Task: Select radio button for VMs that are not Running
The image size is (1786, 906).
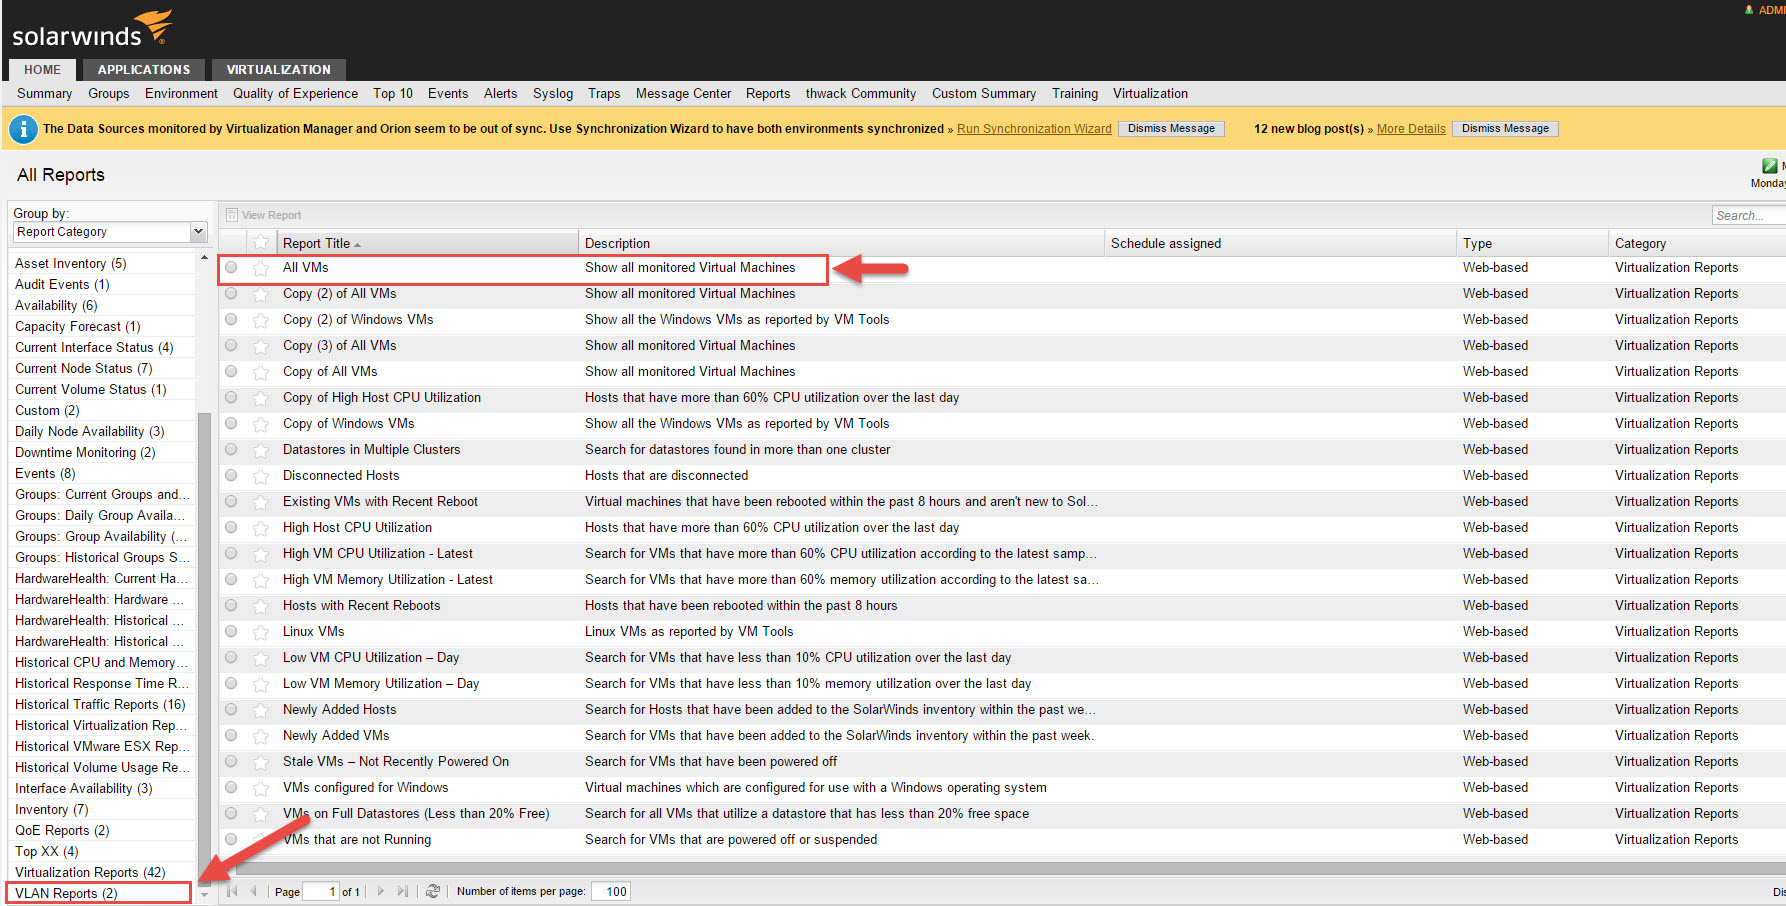Action: point(231,839)
